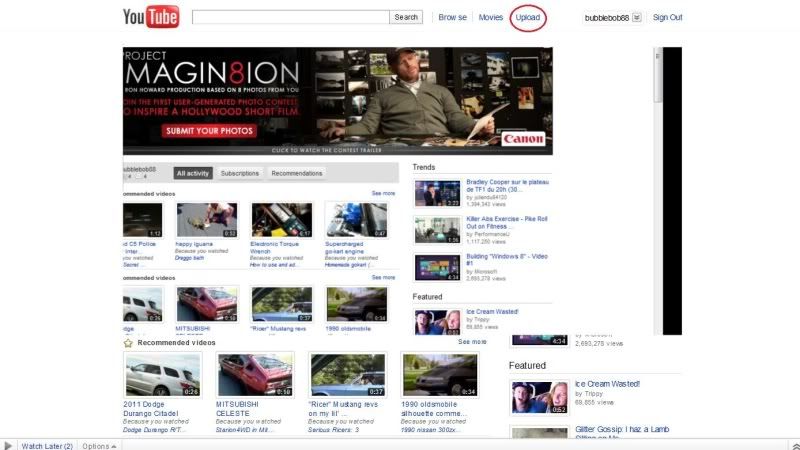800x450 pixels.
Task: Sign Out of the account
Action: pos(667,17)
